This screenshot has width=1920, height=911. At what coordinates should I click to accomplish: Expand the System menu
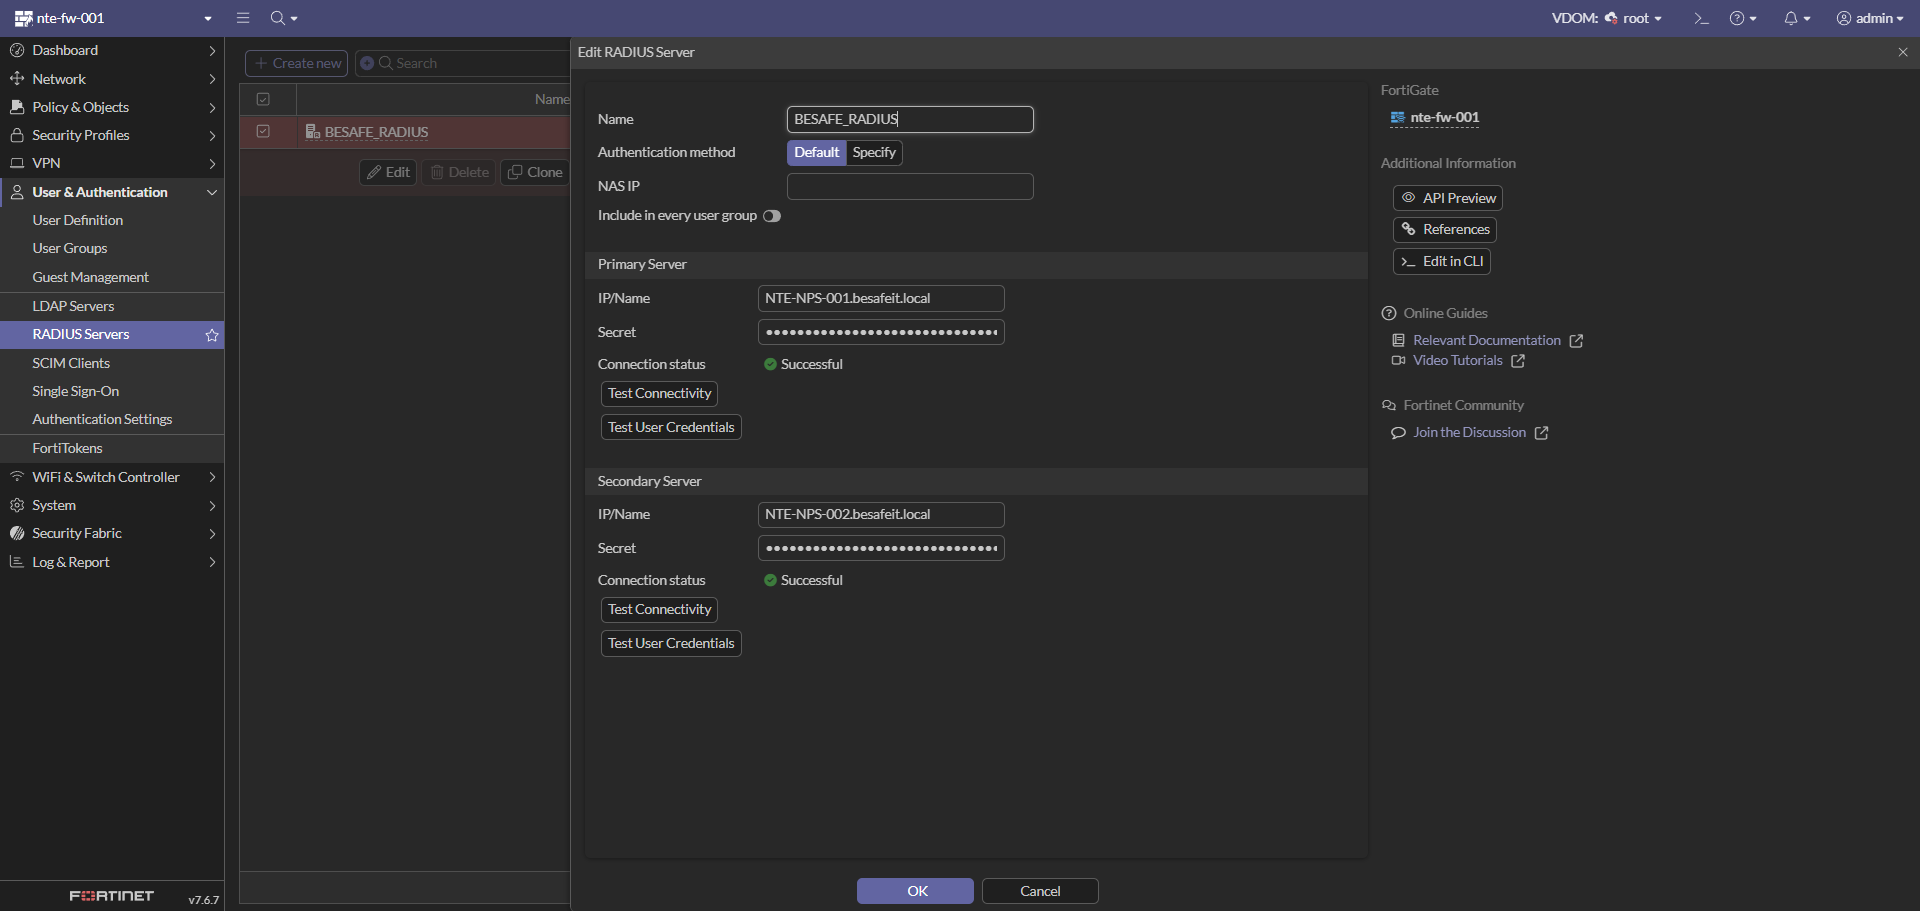[112, 505]
